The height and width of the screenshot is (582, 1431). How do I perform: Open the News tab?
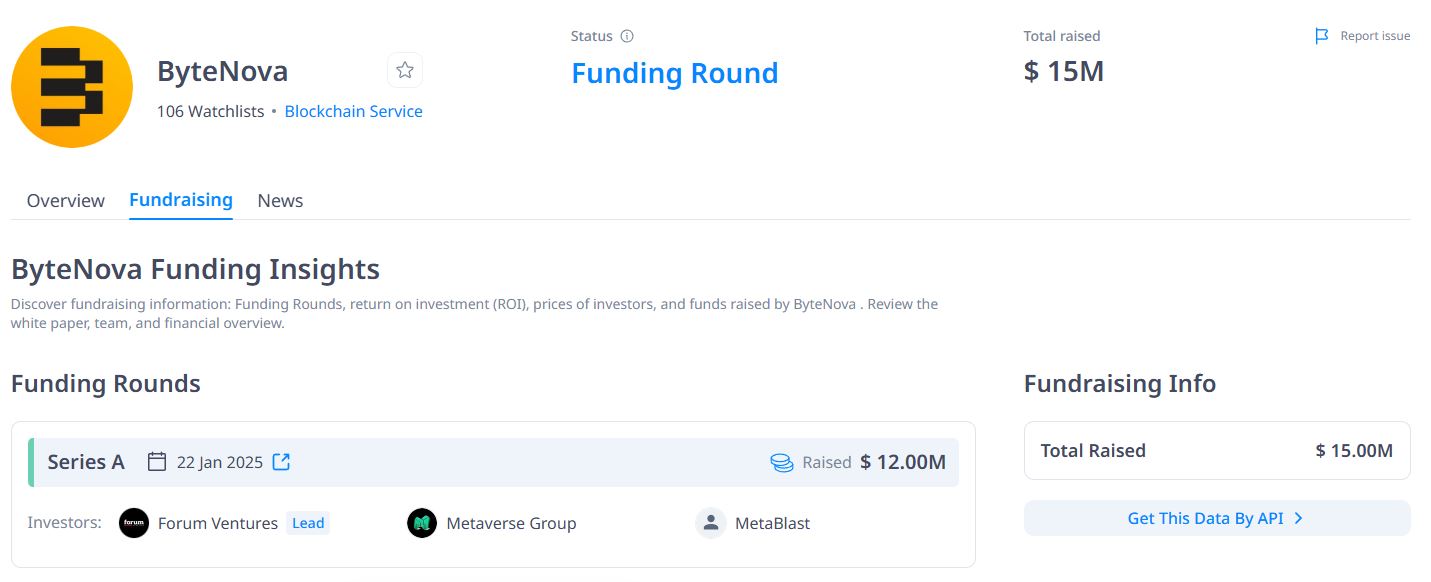click(x=280, y=201)
